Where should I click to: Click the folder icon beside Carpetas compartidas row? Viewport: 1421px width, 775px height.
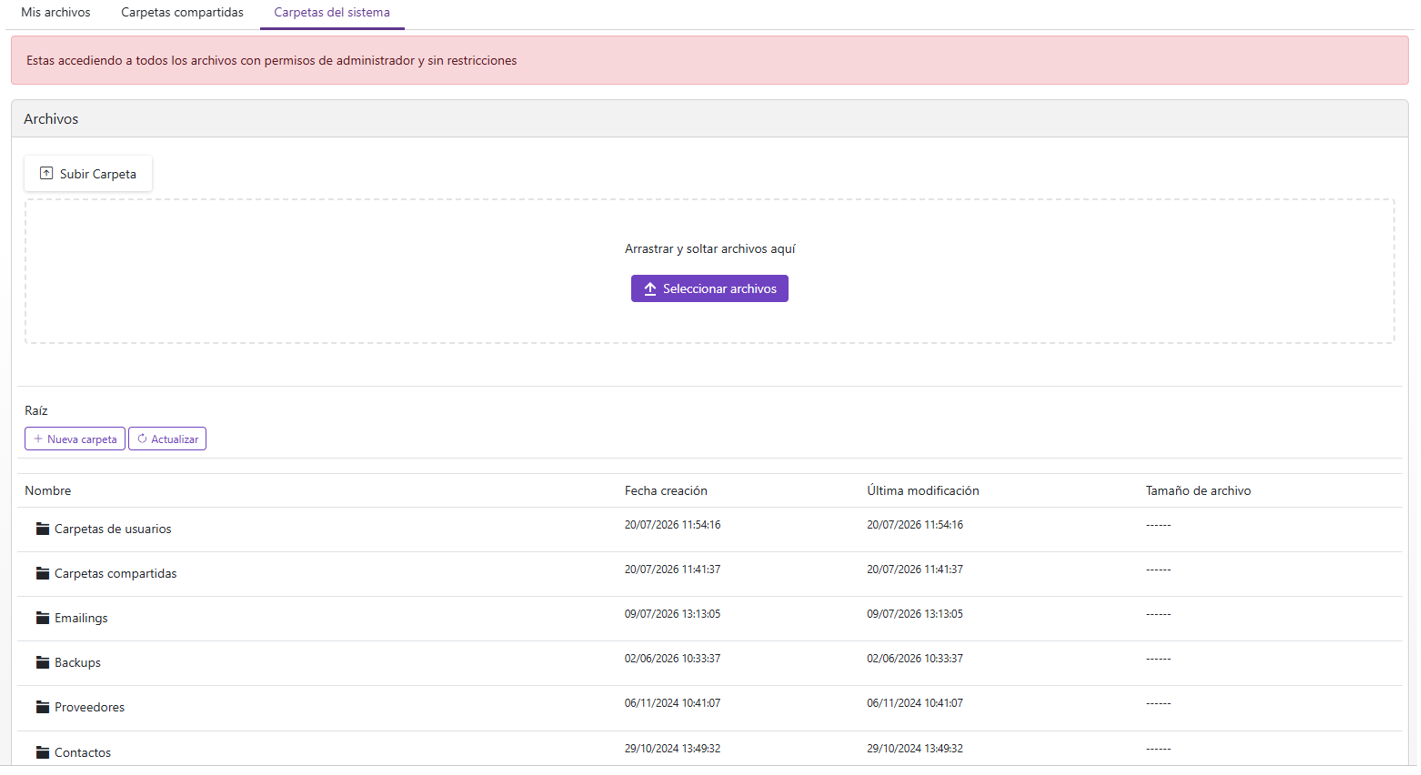42,573
